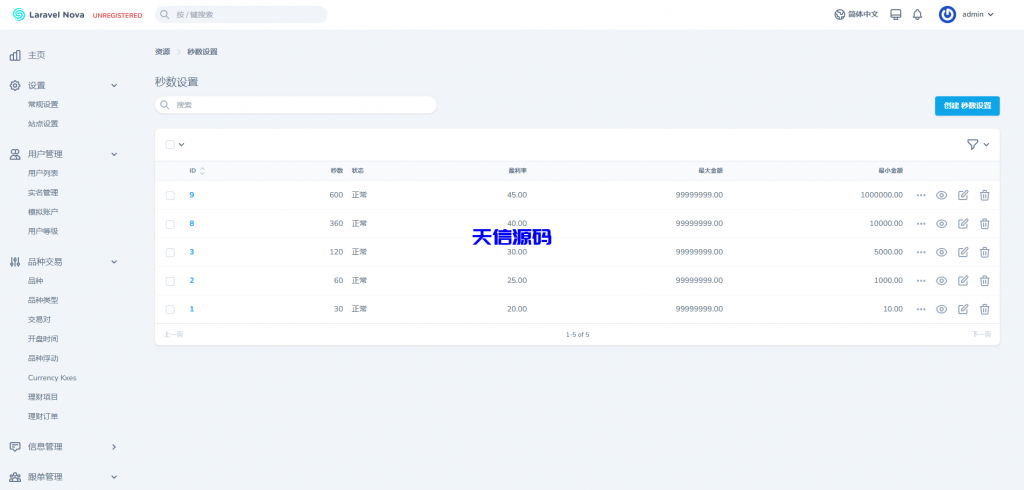
Task: Collapse the 设置 sidebar section
Action: tap(114, 86)
